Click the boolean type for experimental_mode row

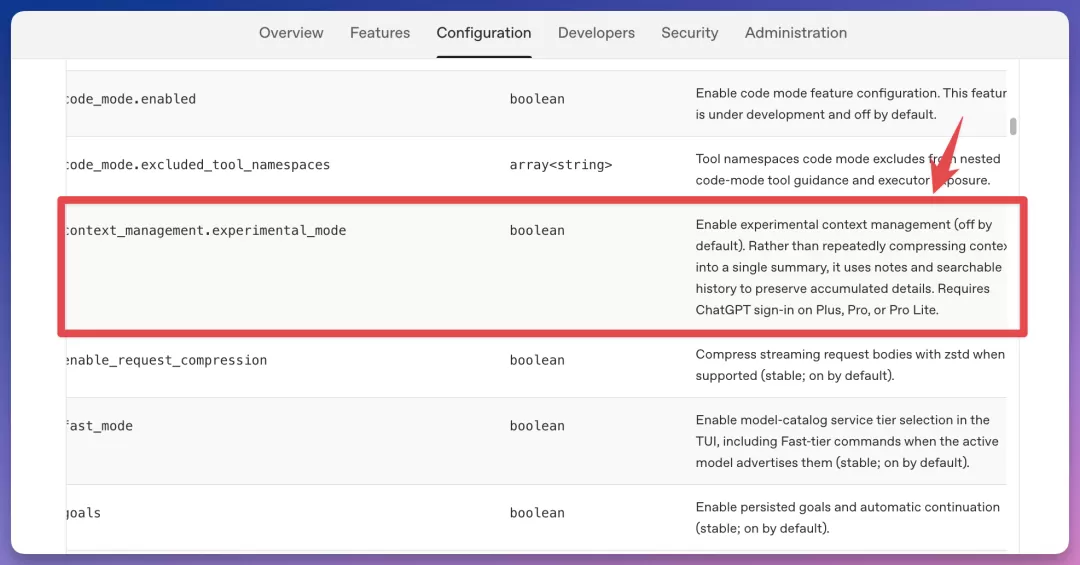click(537, 231)
